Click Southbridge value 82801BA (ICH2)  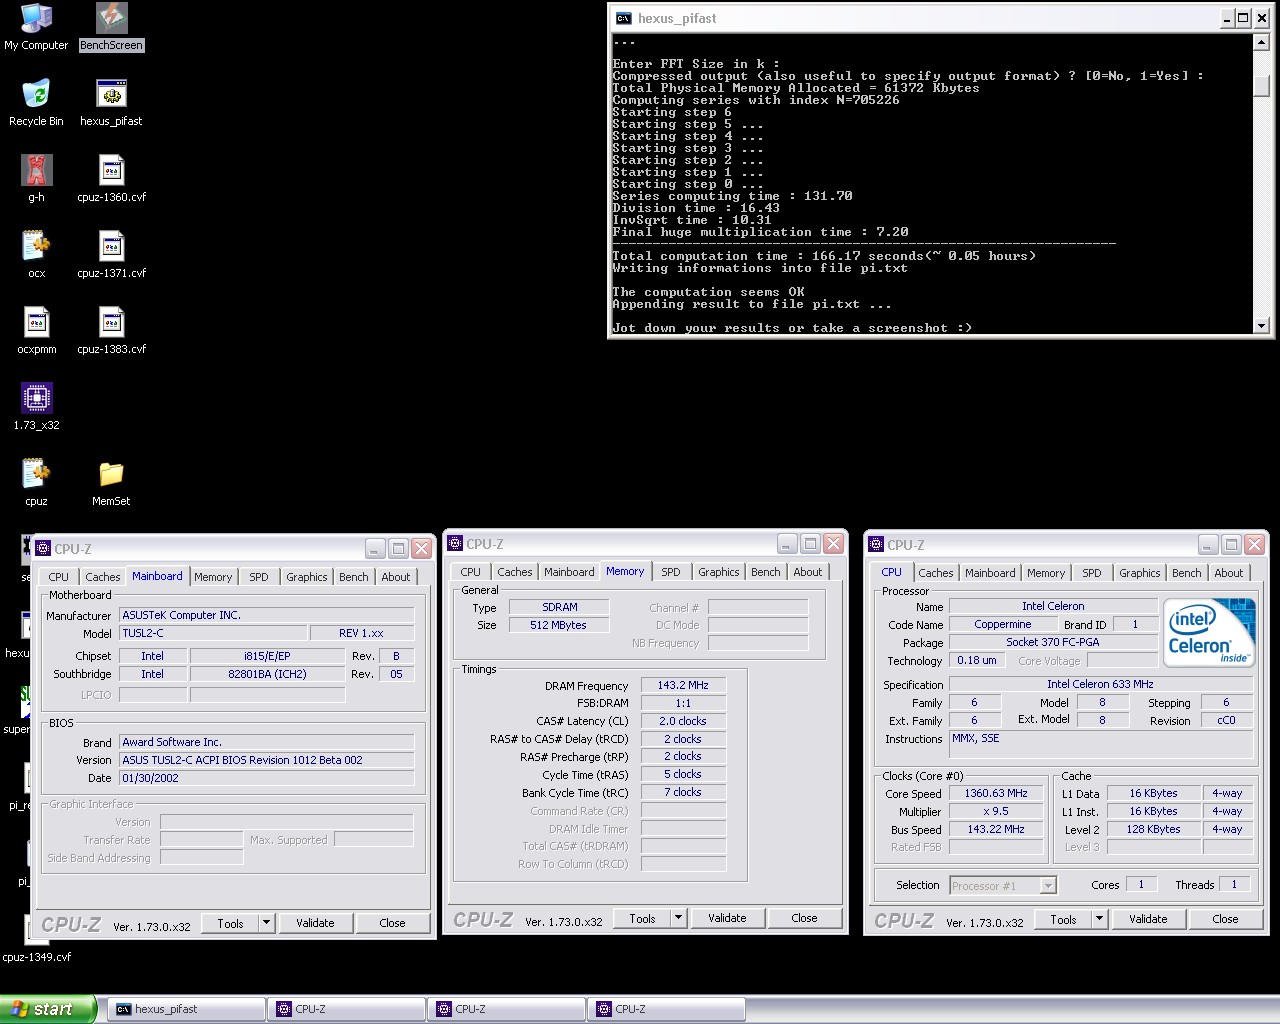[267, 674]
